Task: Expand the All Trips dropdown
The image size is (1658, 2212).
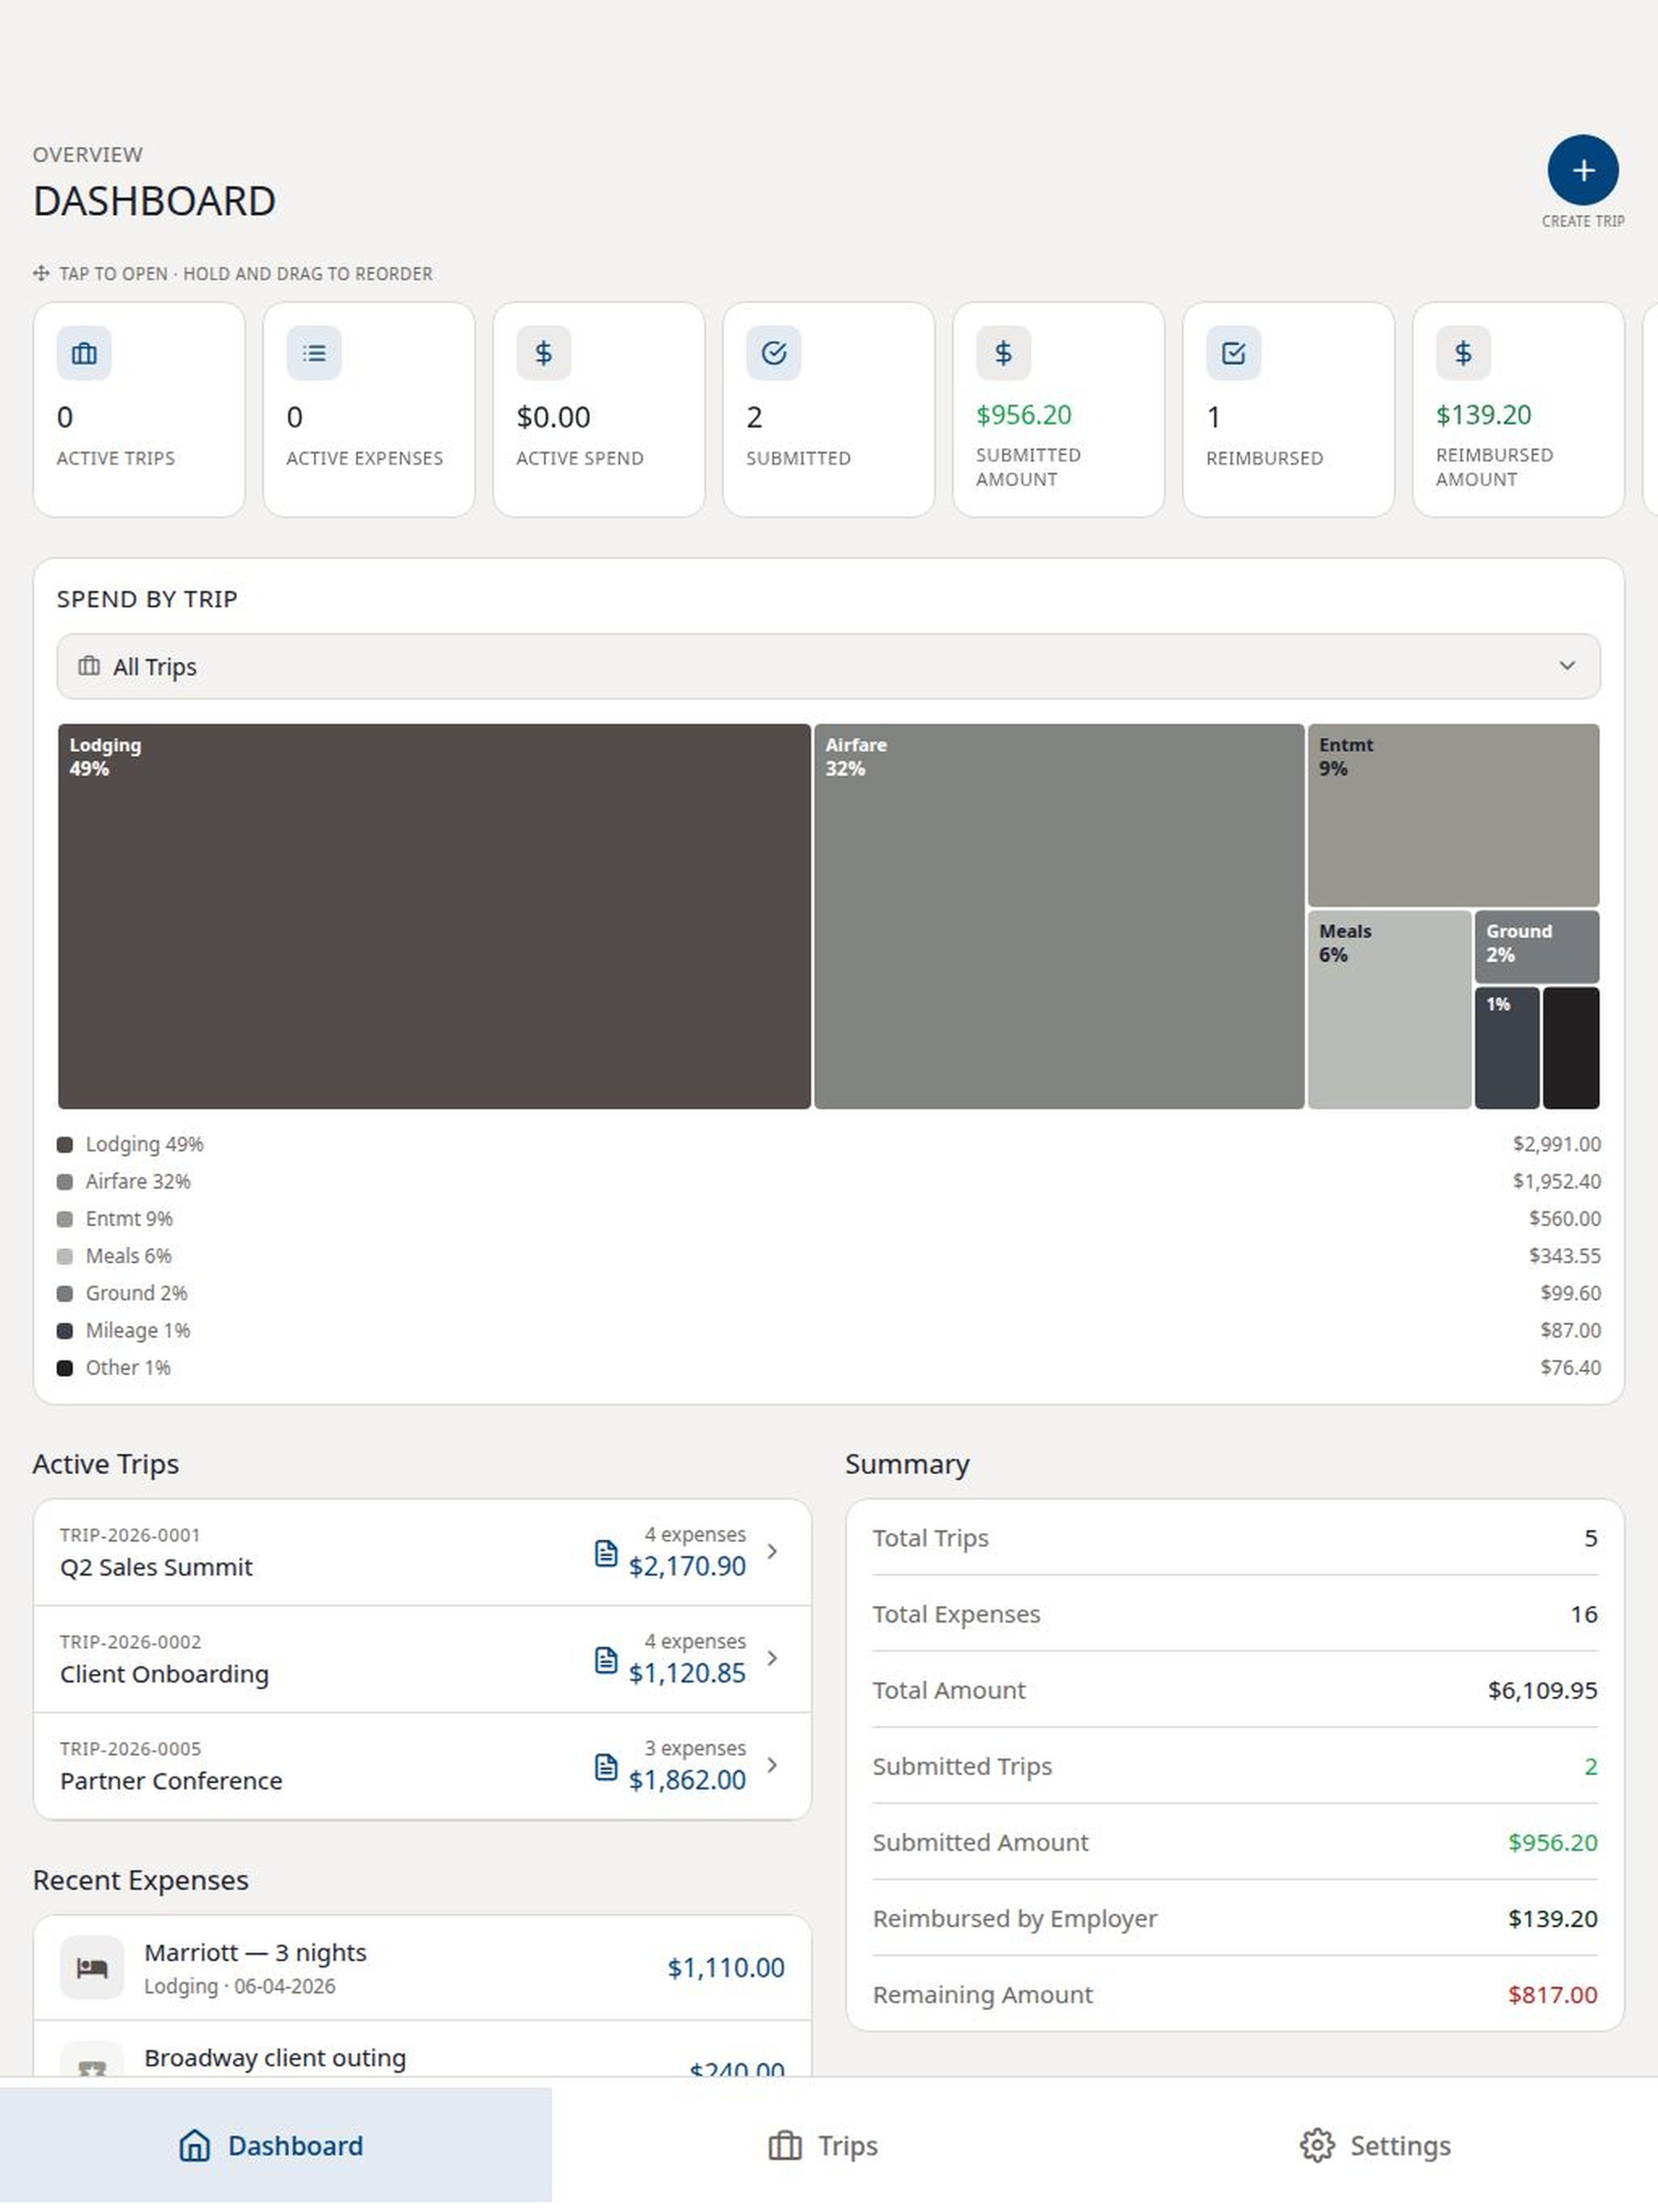Action: 828,666
